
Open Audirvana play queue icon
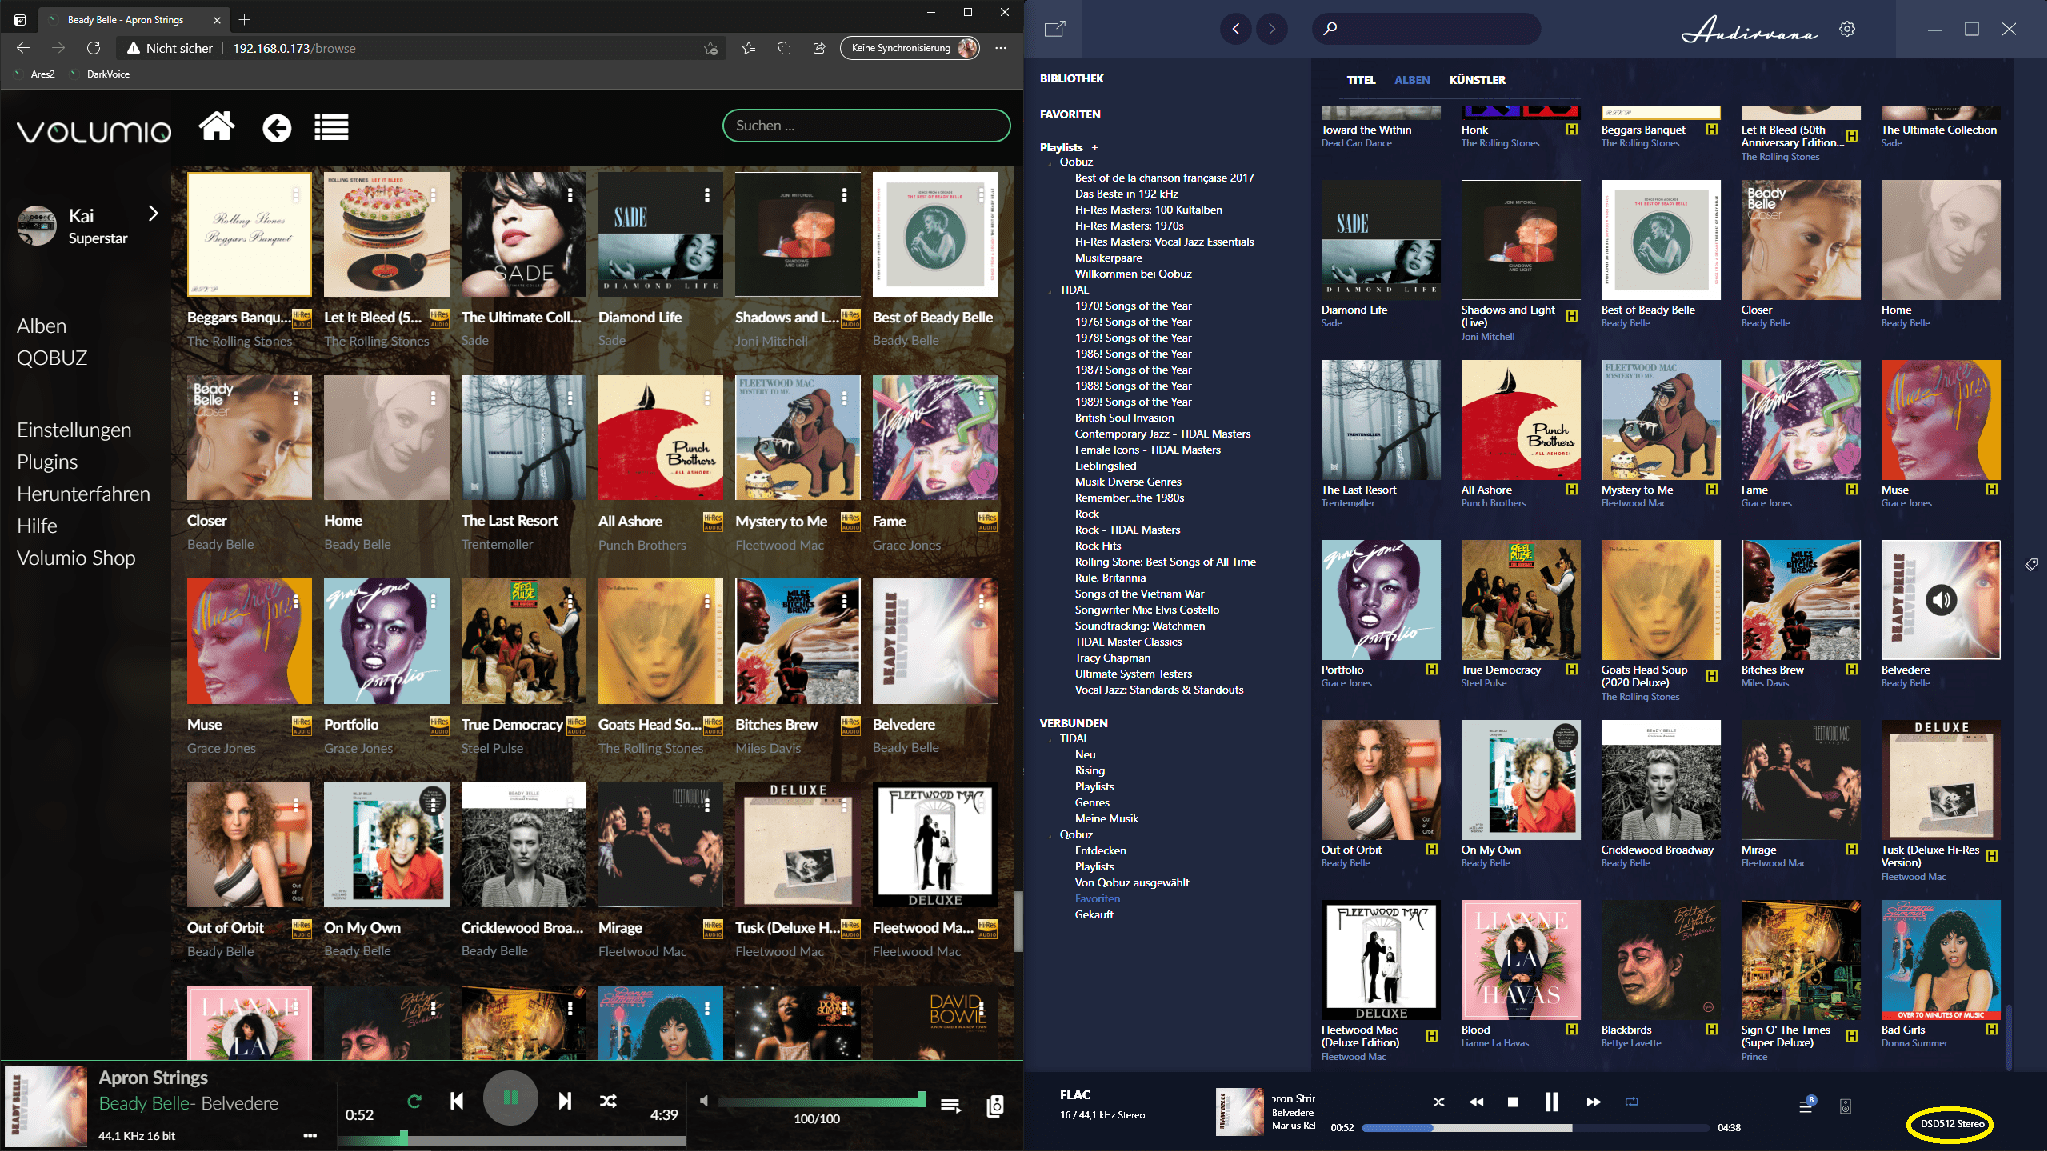tap(1807, 1105)
